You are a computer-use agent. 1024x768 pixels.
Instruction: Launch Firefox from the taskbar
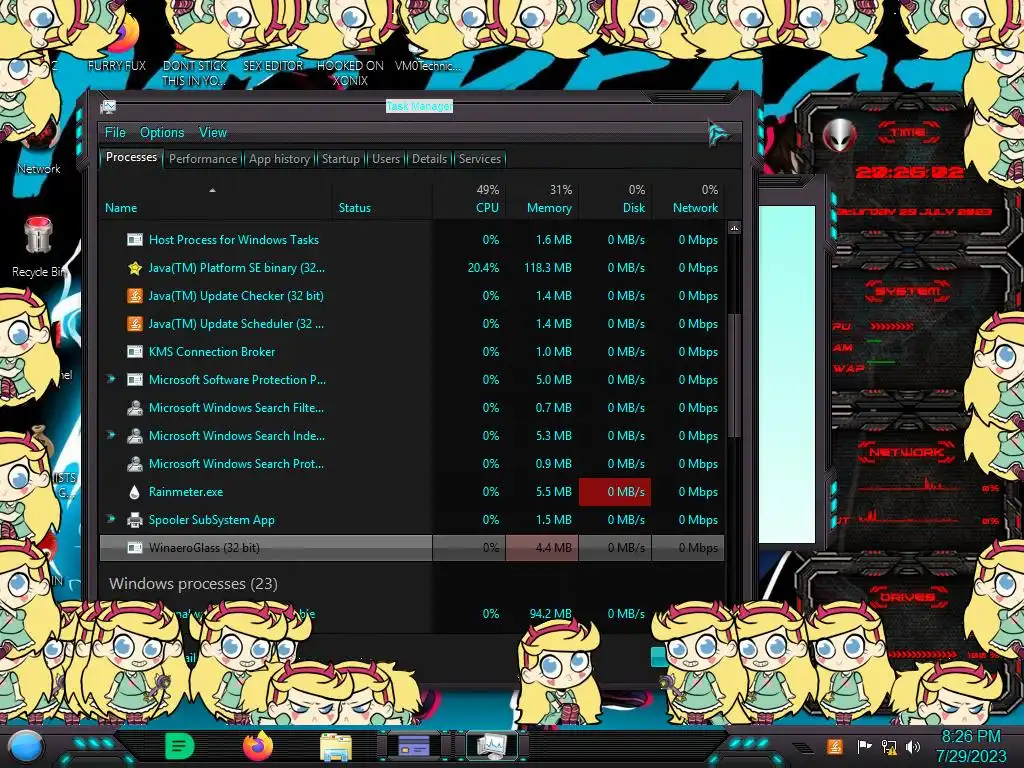257,746
